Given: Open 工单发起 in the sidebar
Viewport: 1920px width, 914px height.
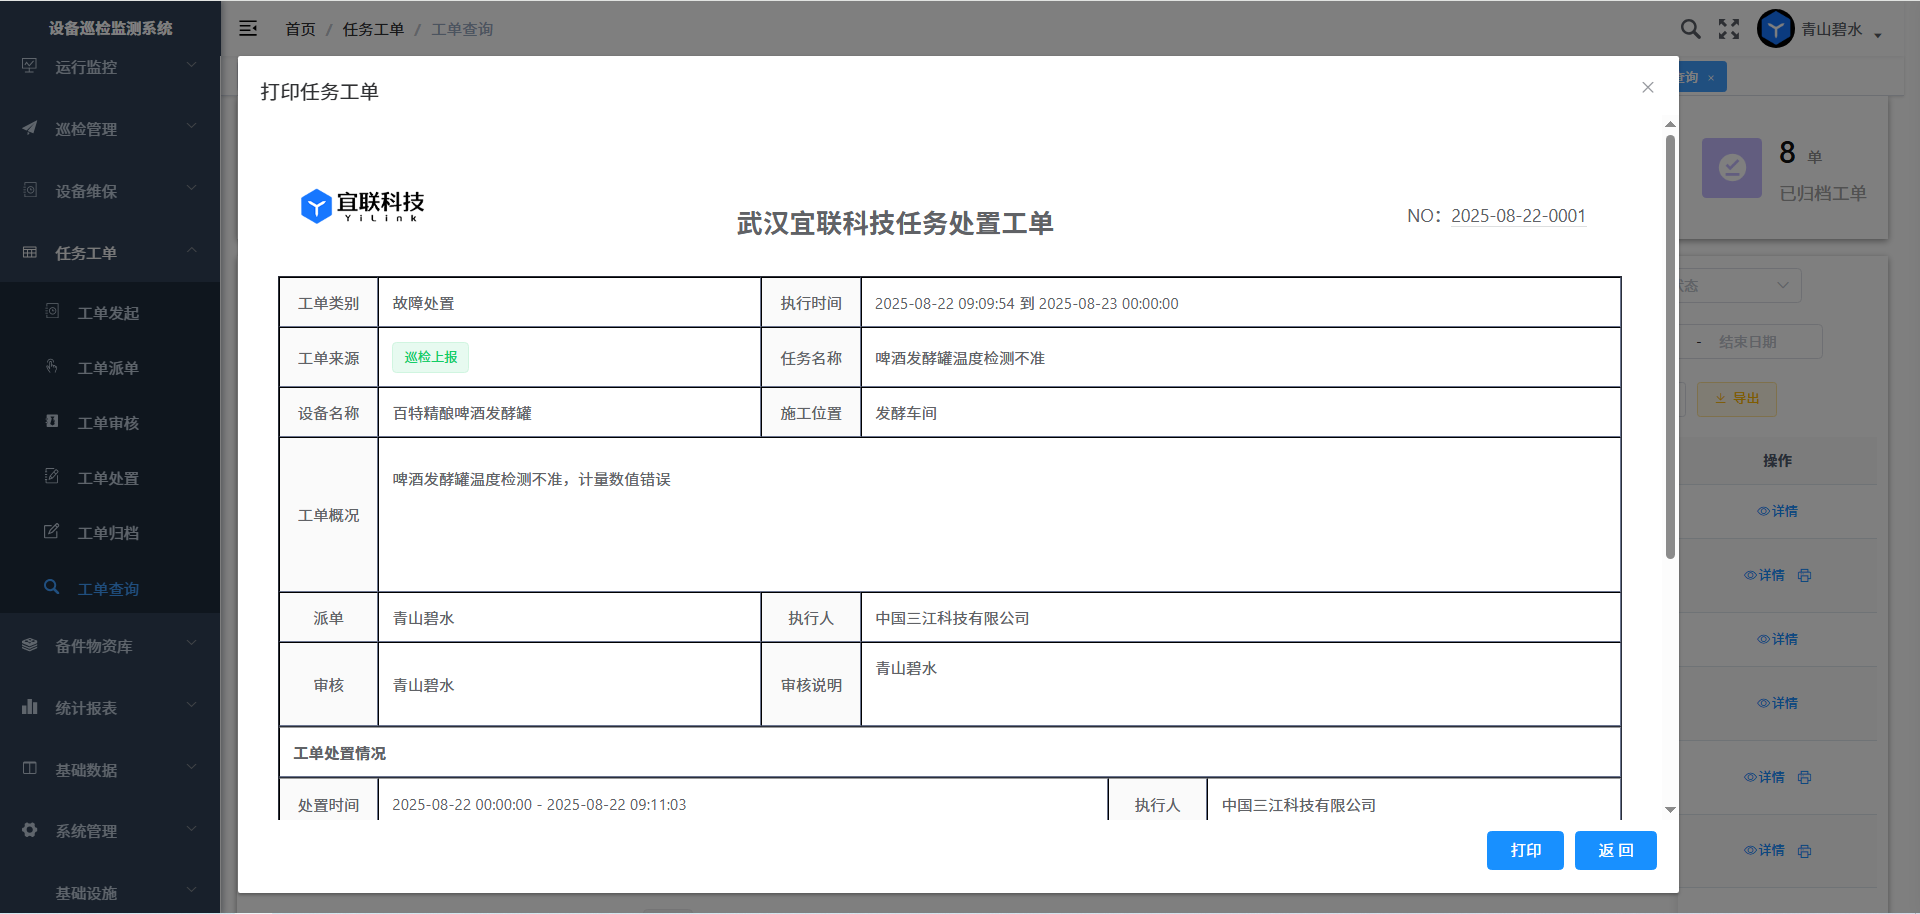Looking at the screenshot, I should tap(108, 313).
